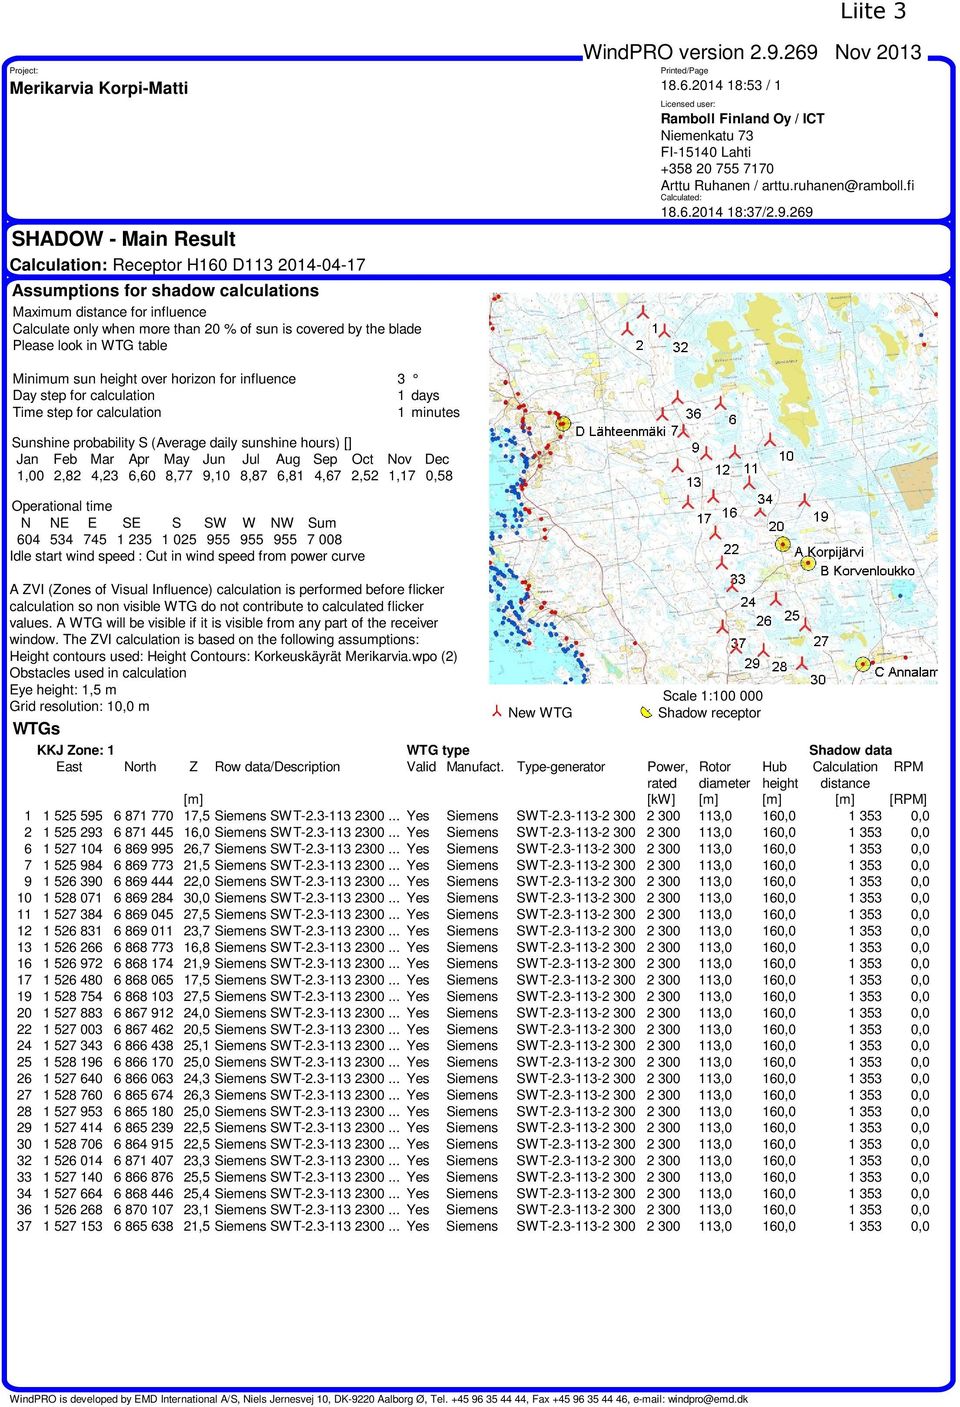This screenshot has width=960, height=1407.
Task: Select the A Korpijärvi receptor marker on map
Action: point(783,545)
